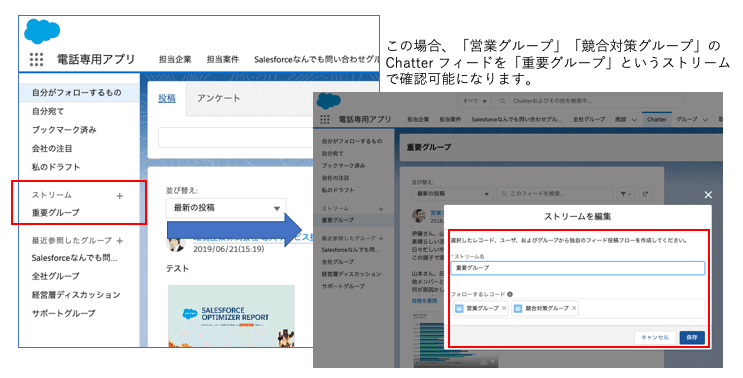Viewport: 743px width, 378px height.
Task: Close the ストリームを編集 dialog with the X
Action: 708,195
